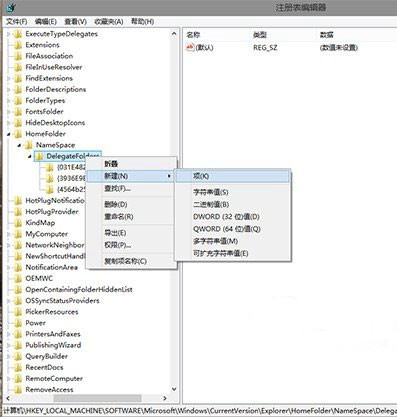Click the RemoveAccess folder icon
Image resolution: width=397 pixels, height=417 pixels.
pyautogui.click(x=18, y=390)
